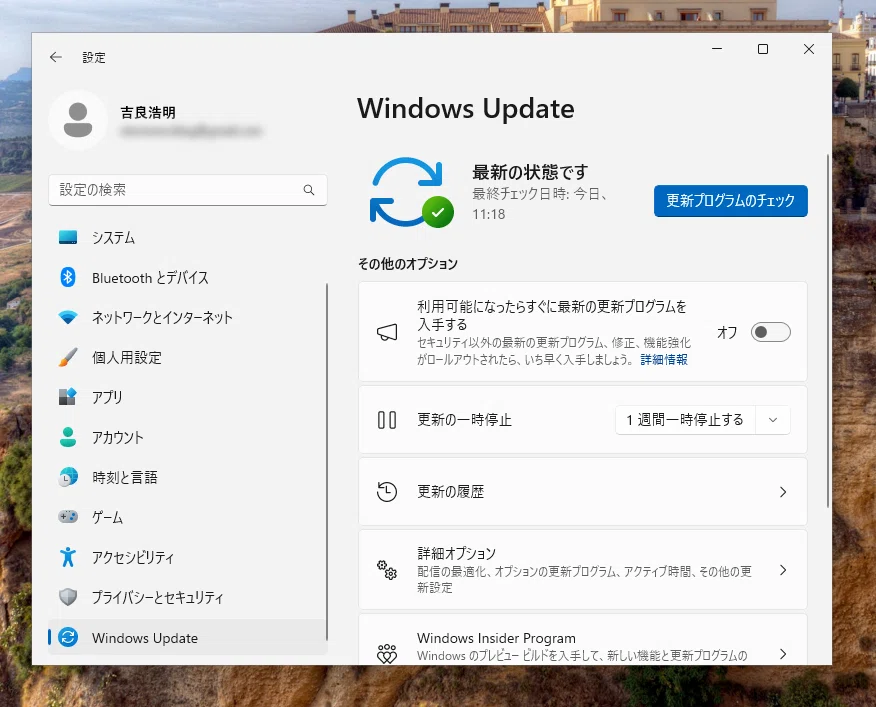Click the 詳細オプション title text
Image resolution: width=876 pixels, height=707 pixels.
[x=456, y=553]
